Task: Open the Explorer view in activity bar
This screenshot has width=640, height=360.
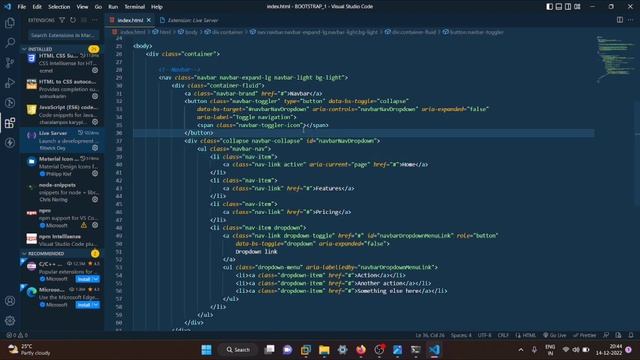Action: pyautogui.click(x=10, y=23)
